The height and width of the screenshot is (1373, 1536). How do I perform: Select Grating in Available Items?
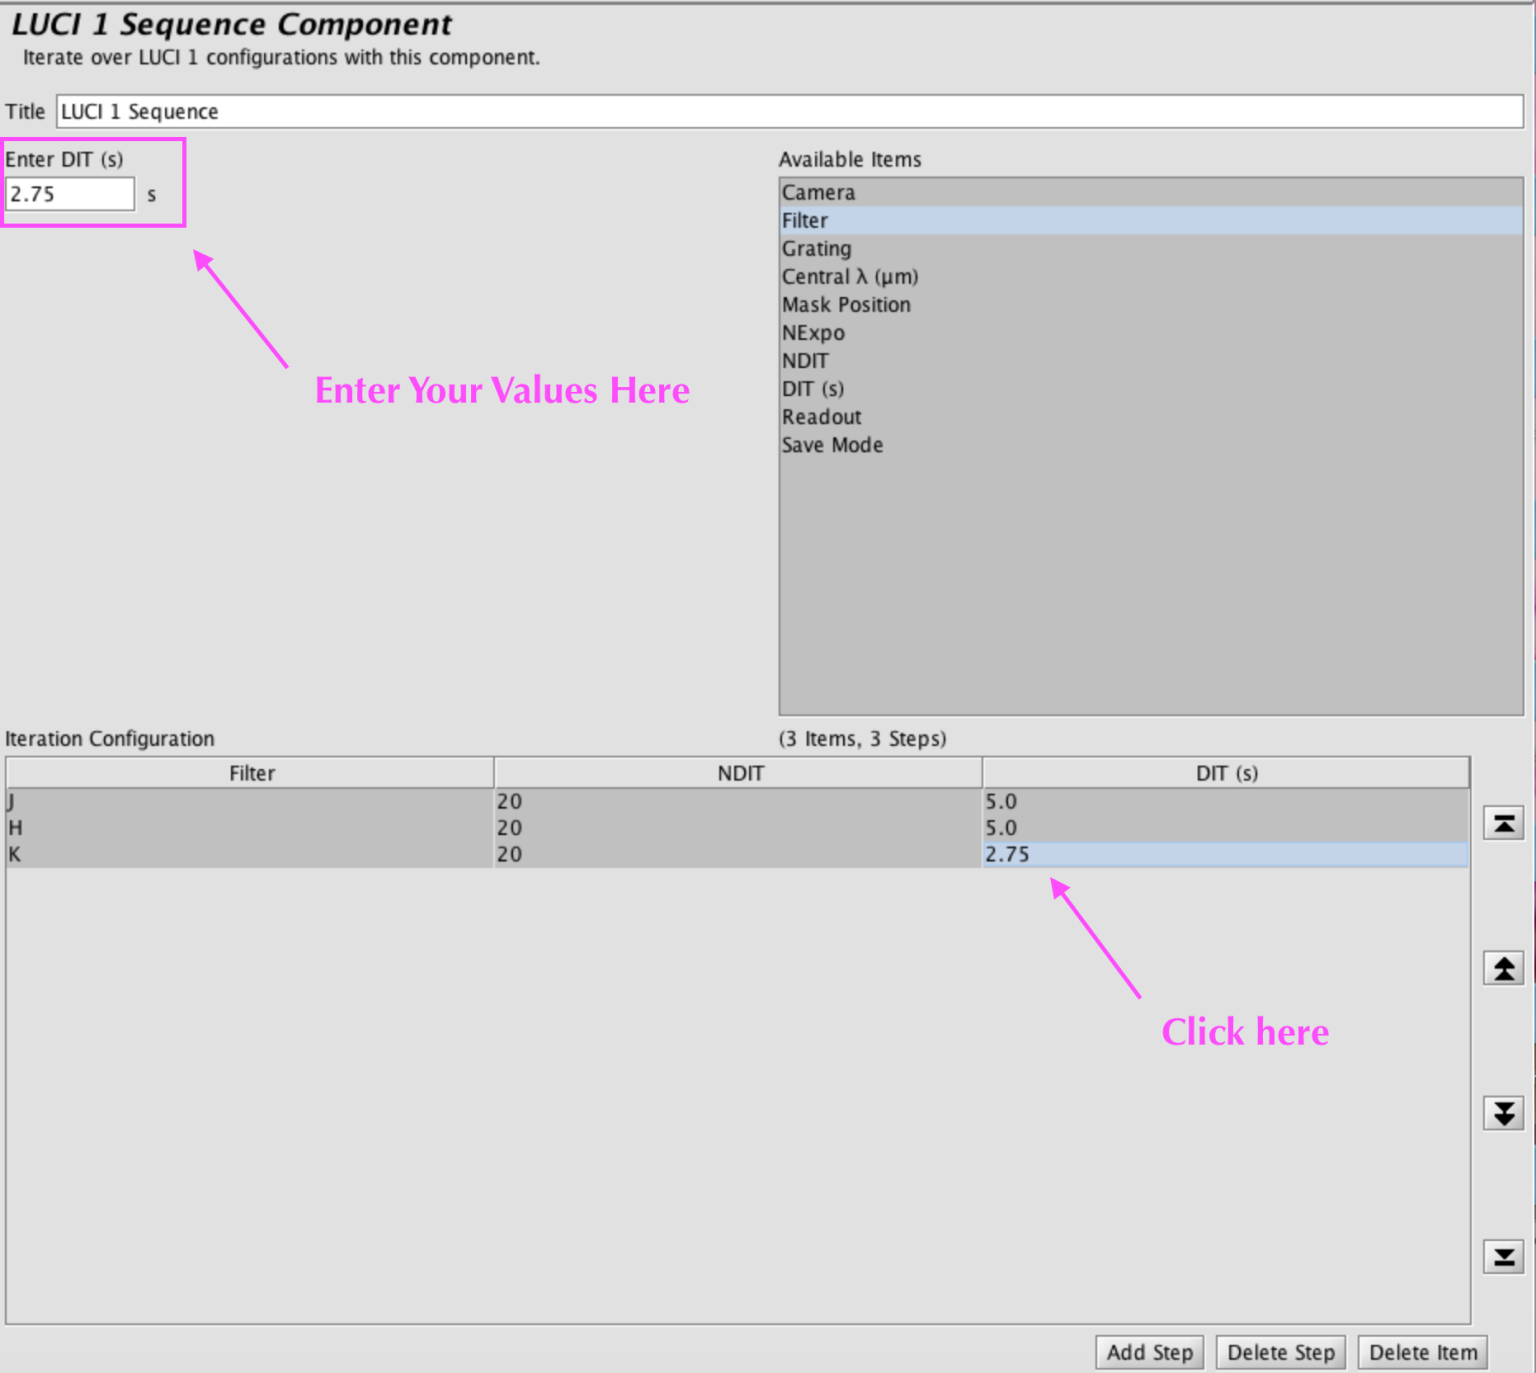[x=1151, y=248]
